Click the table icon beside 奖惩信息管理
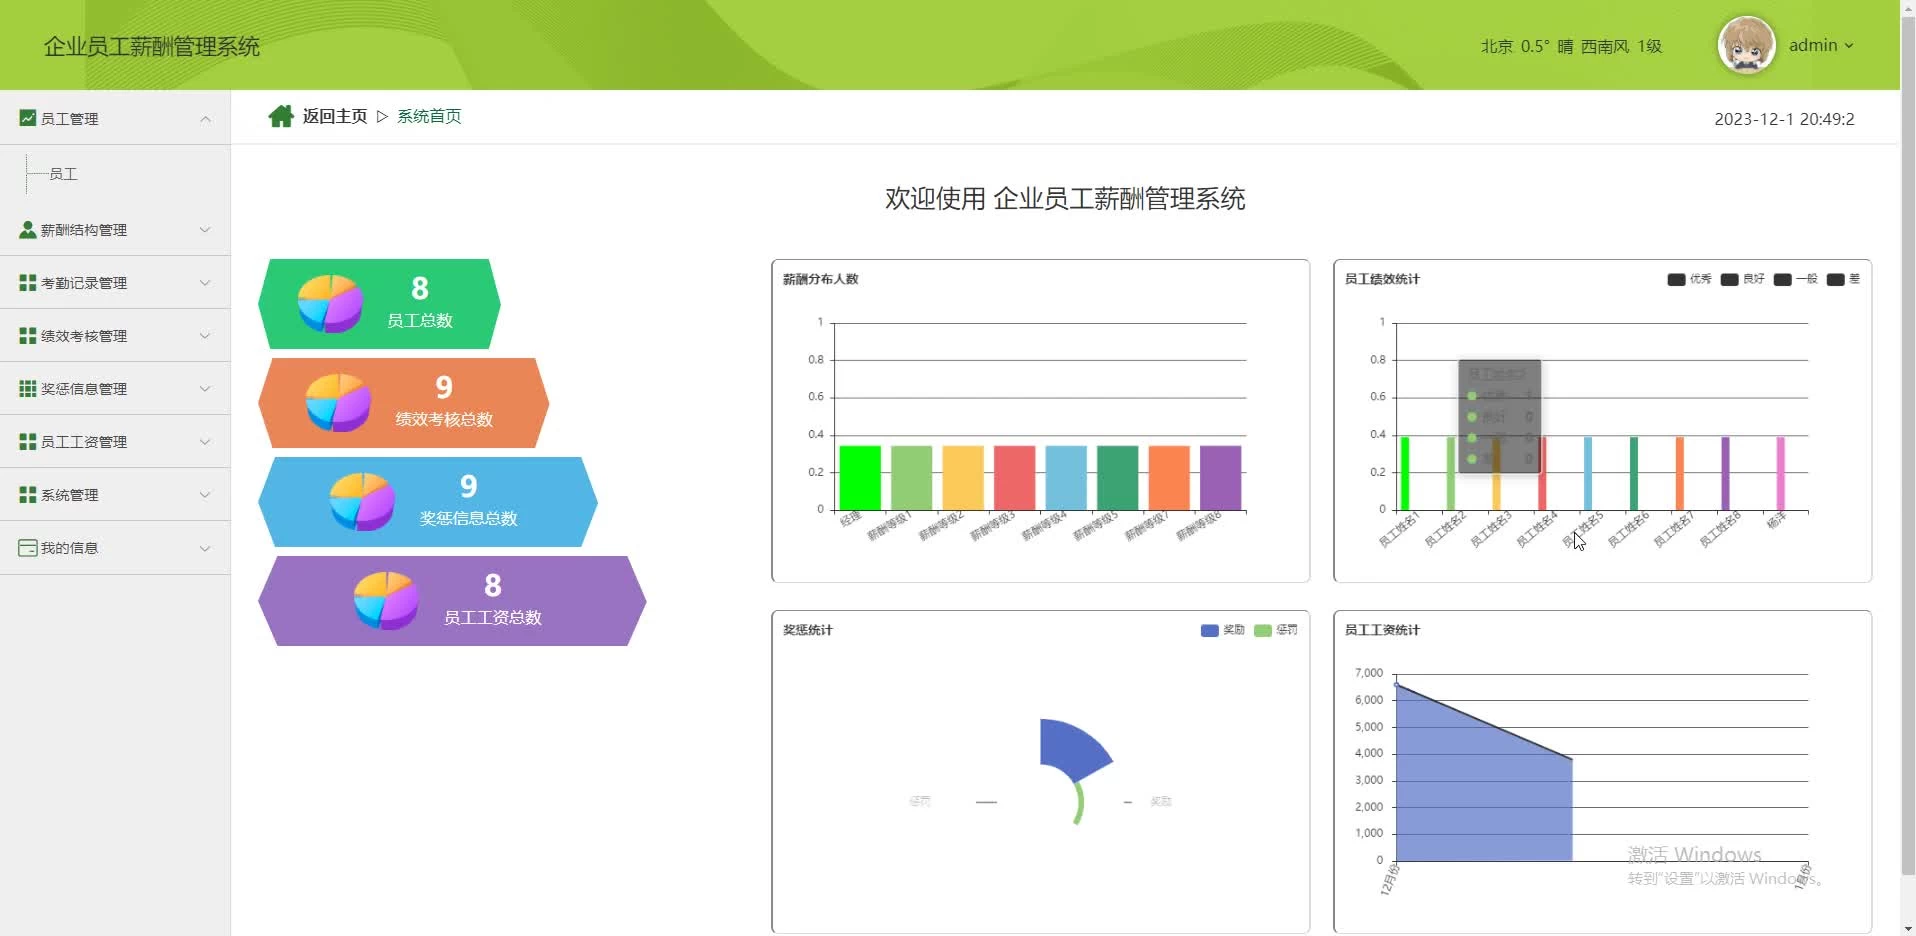Screen dimensions: 1916x936 (x=28, y=389)
